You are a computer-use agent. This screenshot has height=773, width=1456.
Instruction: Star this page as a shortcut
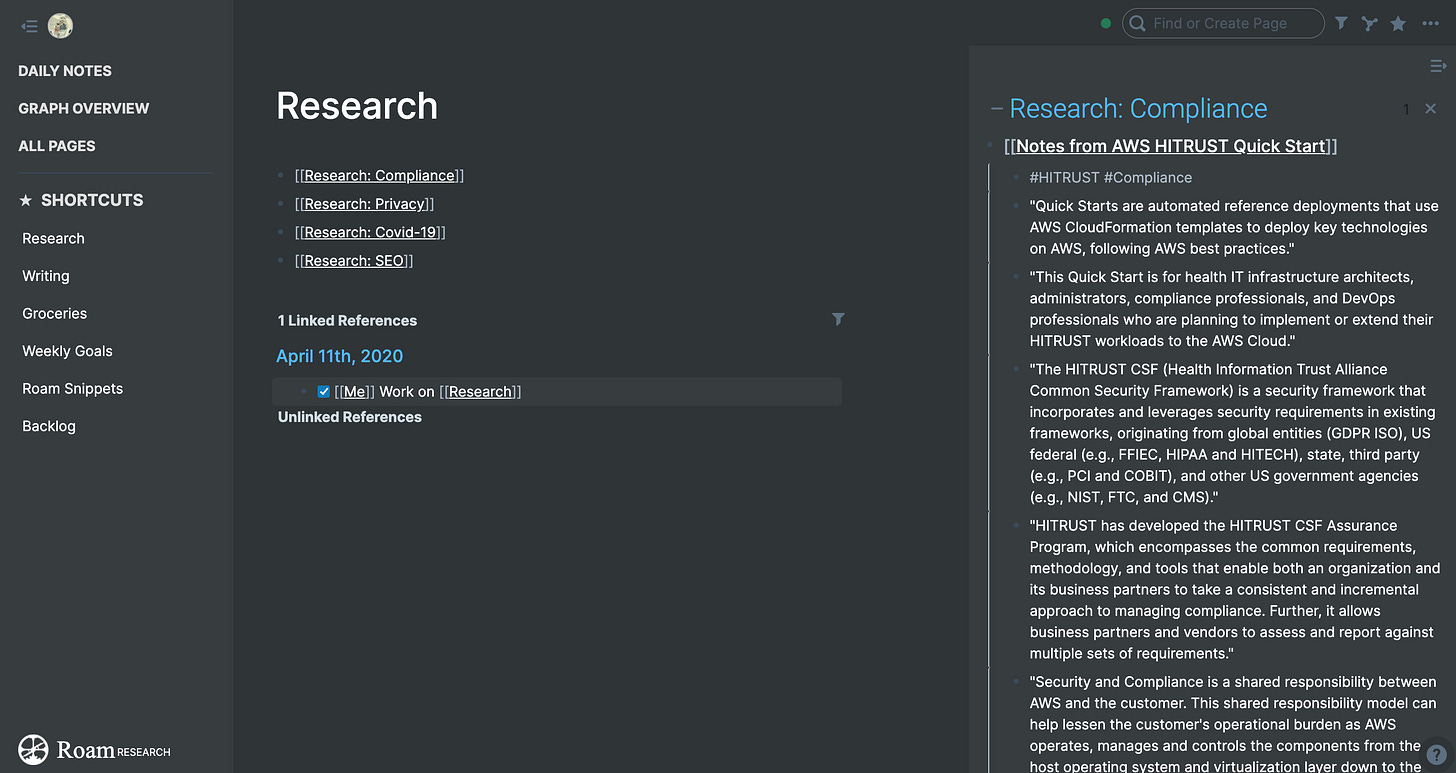coord(1398,23)
